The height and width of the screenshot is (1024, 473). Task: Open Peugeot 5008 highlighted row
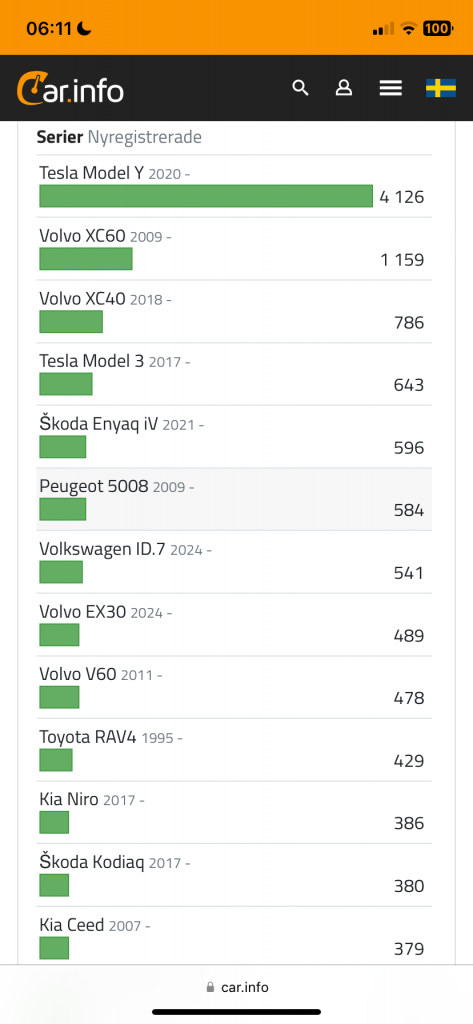(234, 500)
